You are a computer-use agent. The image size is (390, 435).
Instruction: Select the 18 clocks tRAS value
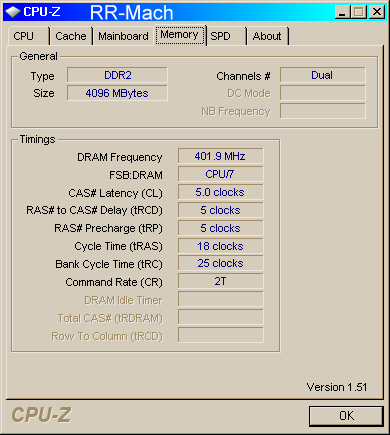220,246
